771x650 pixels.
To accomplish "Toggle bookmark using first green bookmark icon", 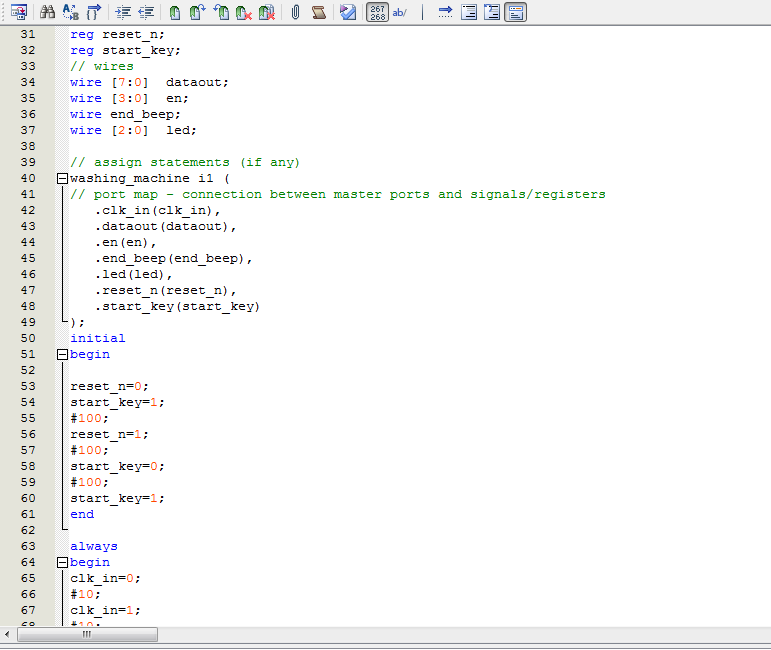I will [x=175, y=12].
